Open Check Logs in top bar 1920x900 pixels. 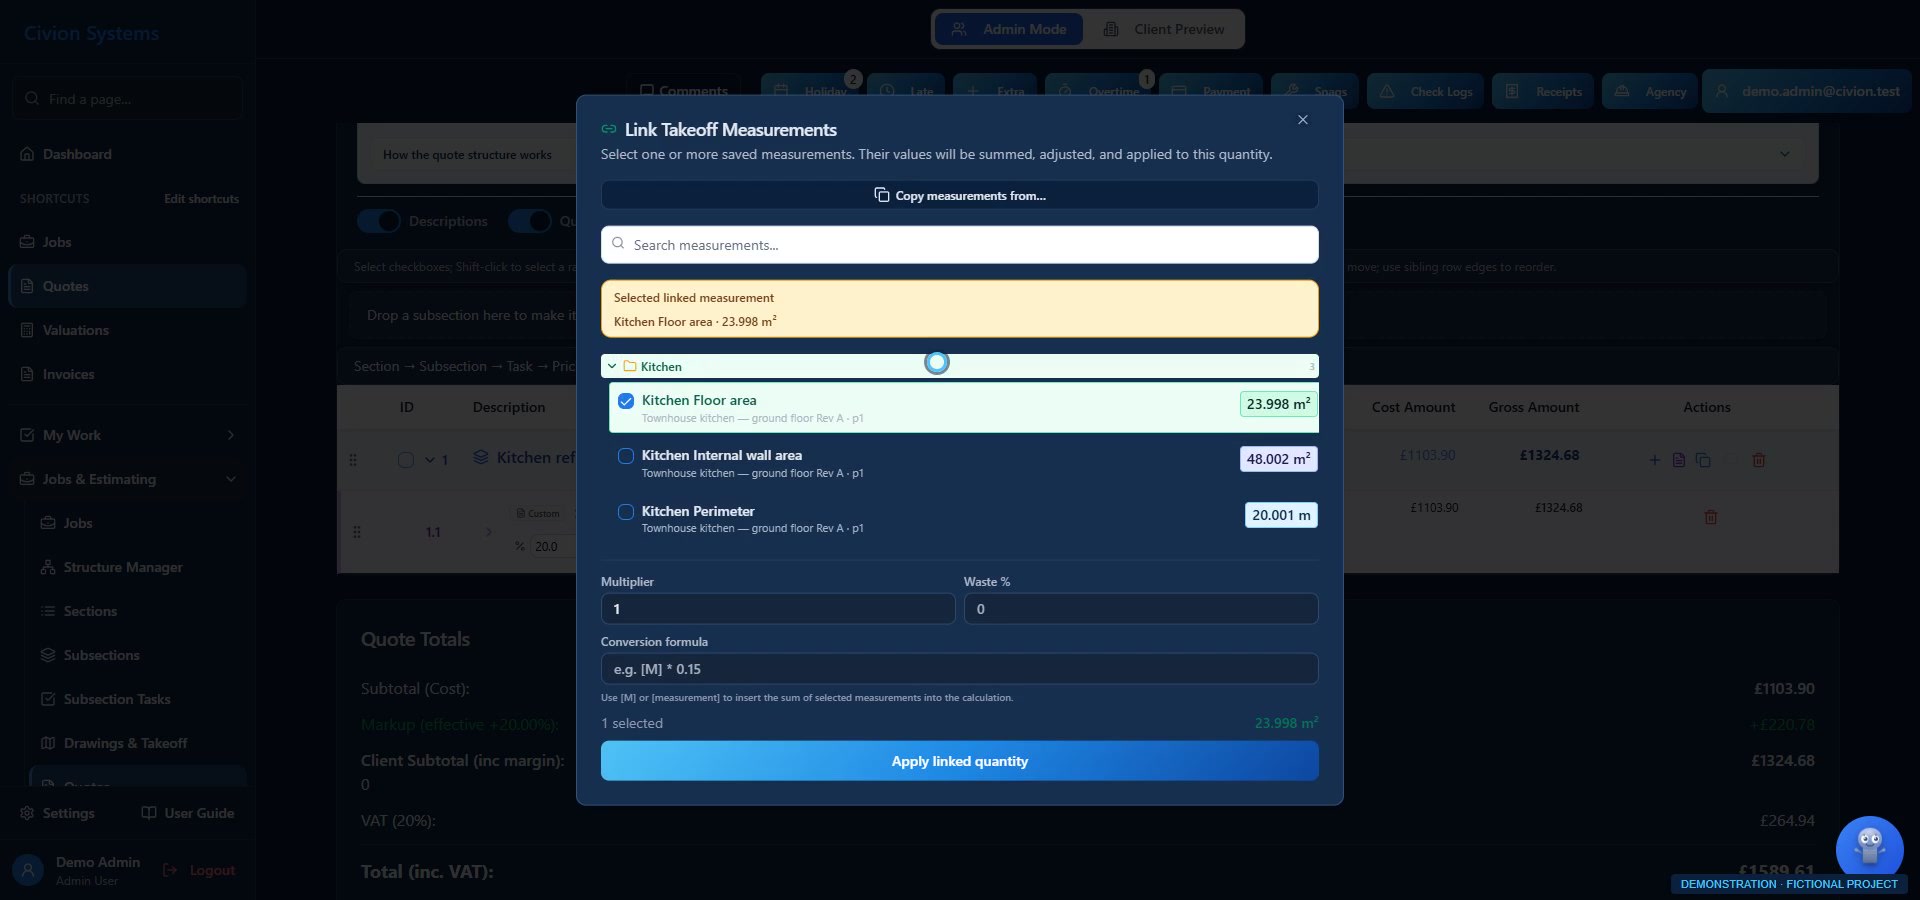click(1426, 91)
